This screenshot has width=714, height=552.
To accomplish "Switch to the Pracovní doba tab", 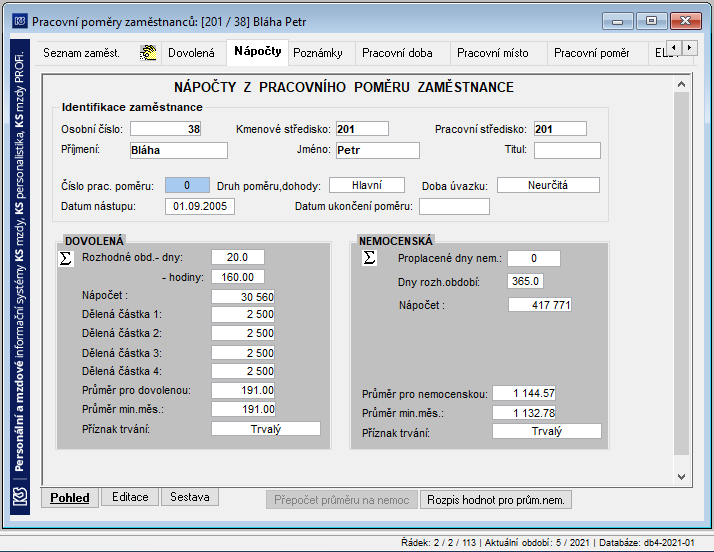I will click(397, 53).
